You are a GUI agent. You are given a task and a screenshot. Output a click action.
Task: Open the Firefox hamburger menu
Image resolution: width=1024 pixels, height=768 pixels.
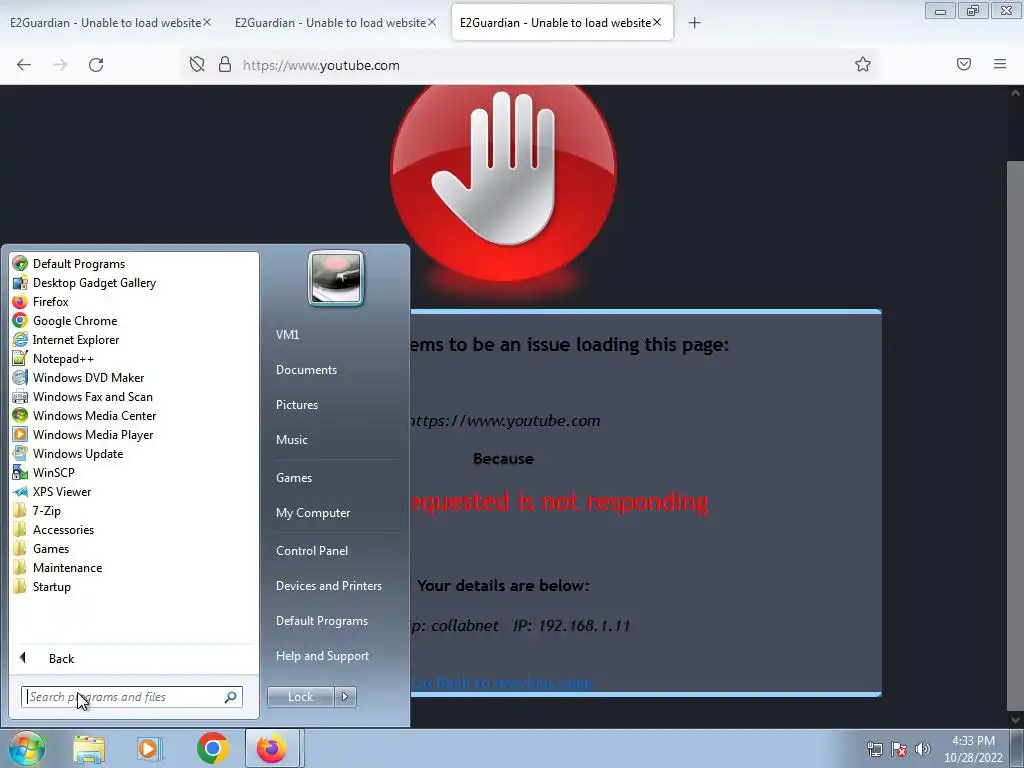[1000, 64]
